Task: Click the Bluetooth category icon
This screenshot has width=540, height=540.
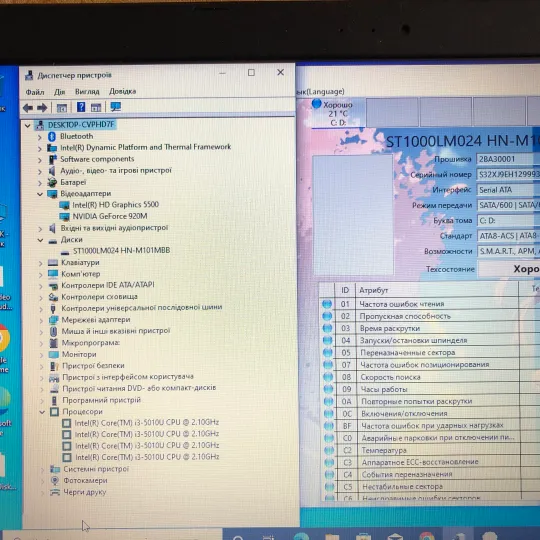Action: (x=52, y=136)
